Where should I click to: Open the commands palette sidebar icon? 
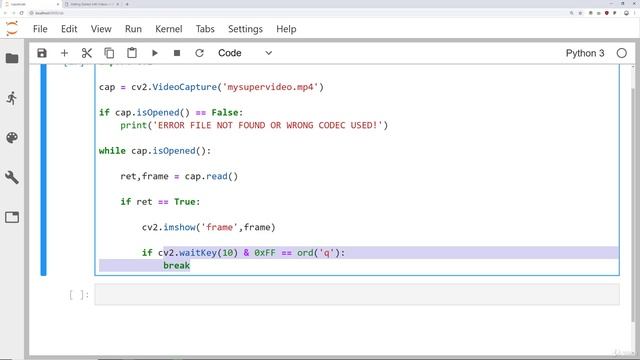tap(12, 138)
